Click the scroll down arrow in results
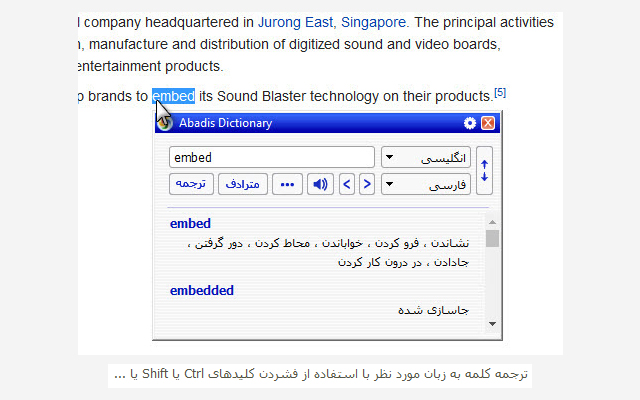Image resolution: width=640 pixels, height=400 pixels. click(x=492, y=324)
